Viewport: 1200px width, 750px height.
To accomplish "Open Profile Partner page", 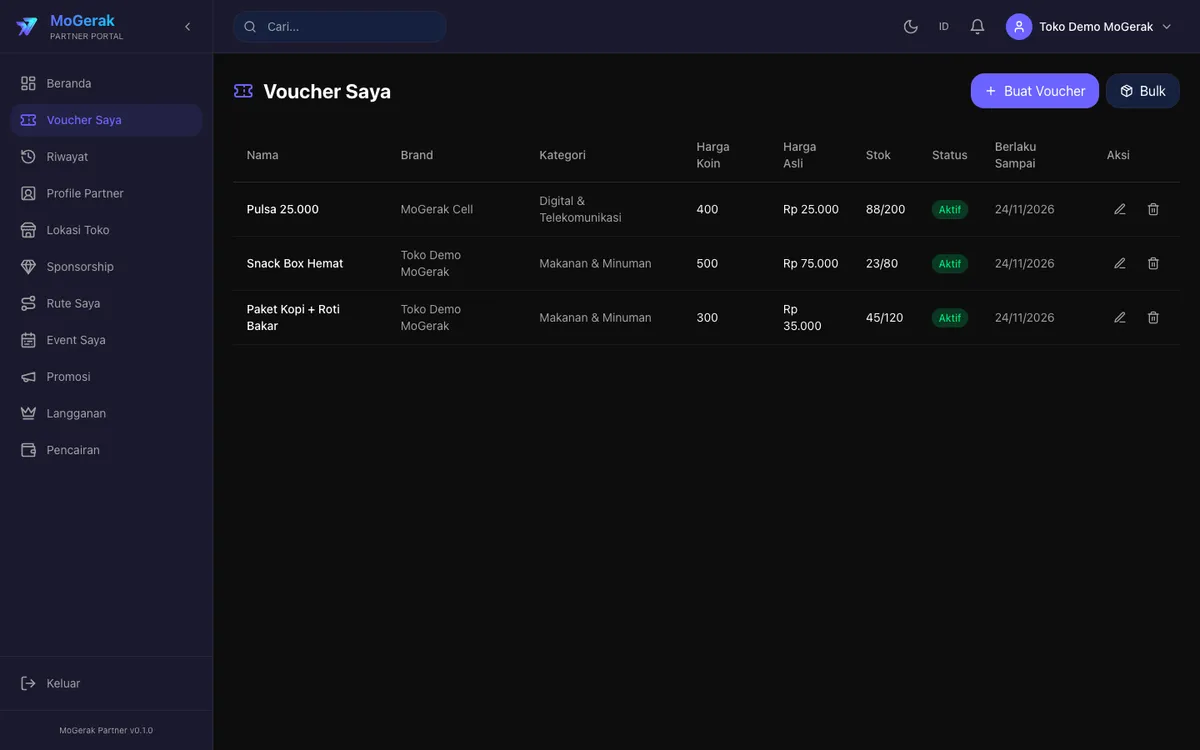I will click(106, 193).
